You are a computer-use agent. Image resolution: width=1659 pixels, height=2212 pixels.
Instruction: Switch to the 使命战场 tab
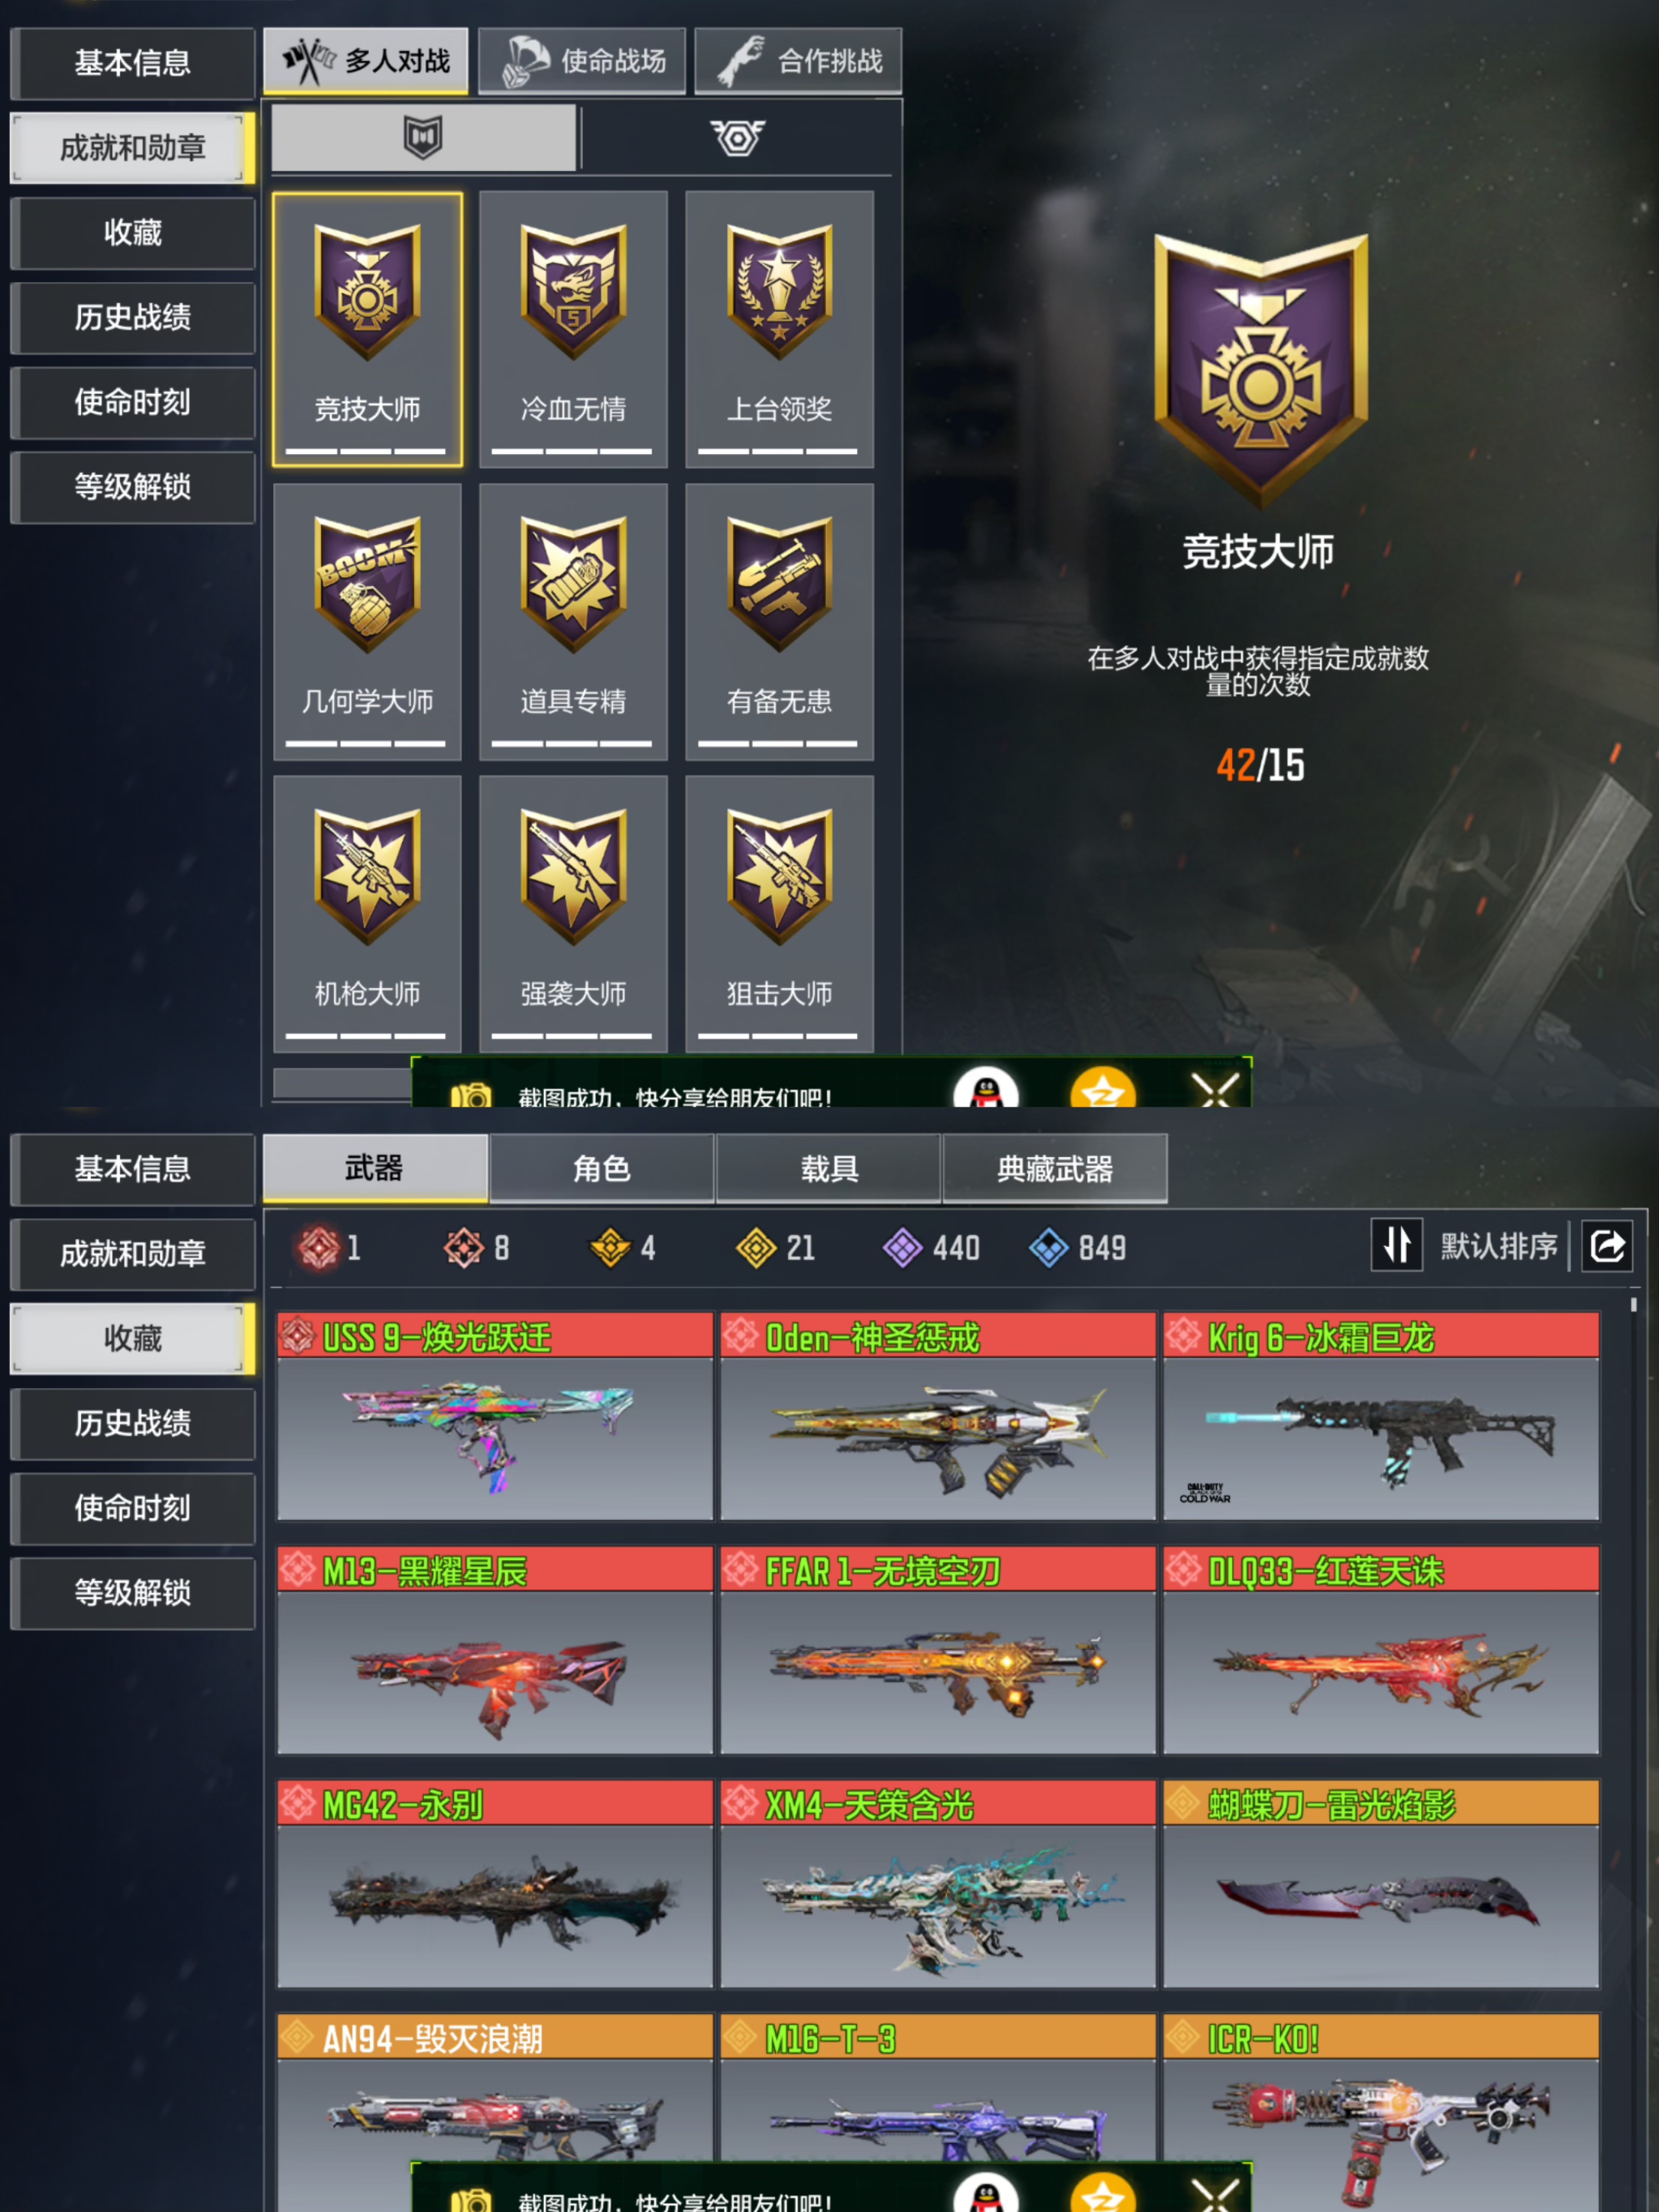click(x=582, y=61)
